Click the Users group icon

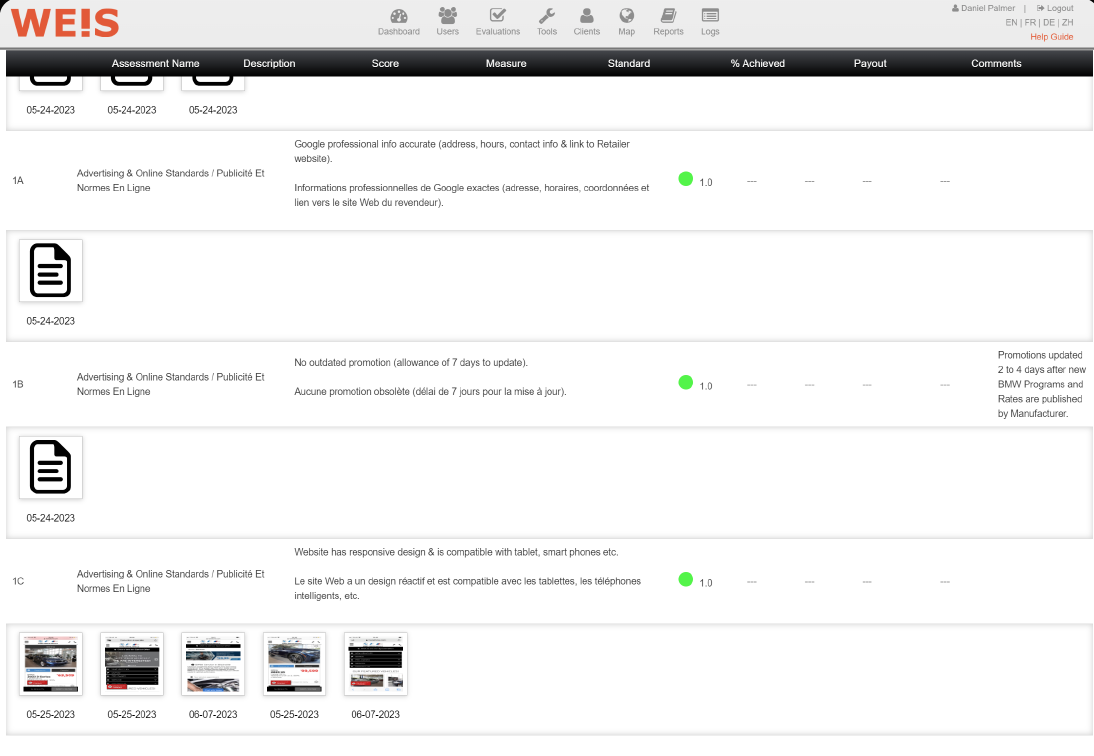448,16
